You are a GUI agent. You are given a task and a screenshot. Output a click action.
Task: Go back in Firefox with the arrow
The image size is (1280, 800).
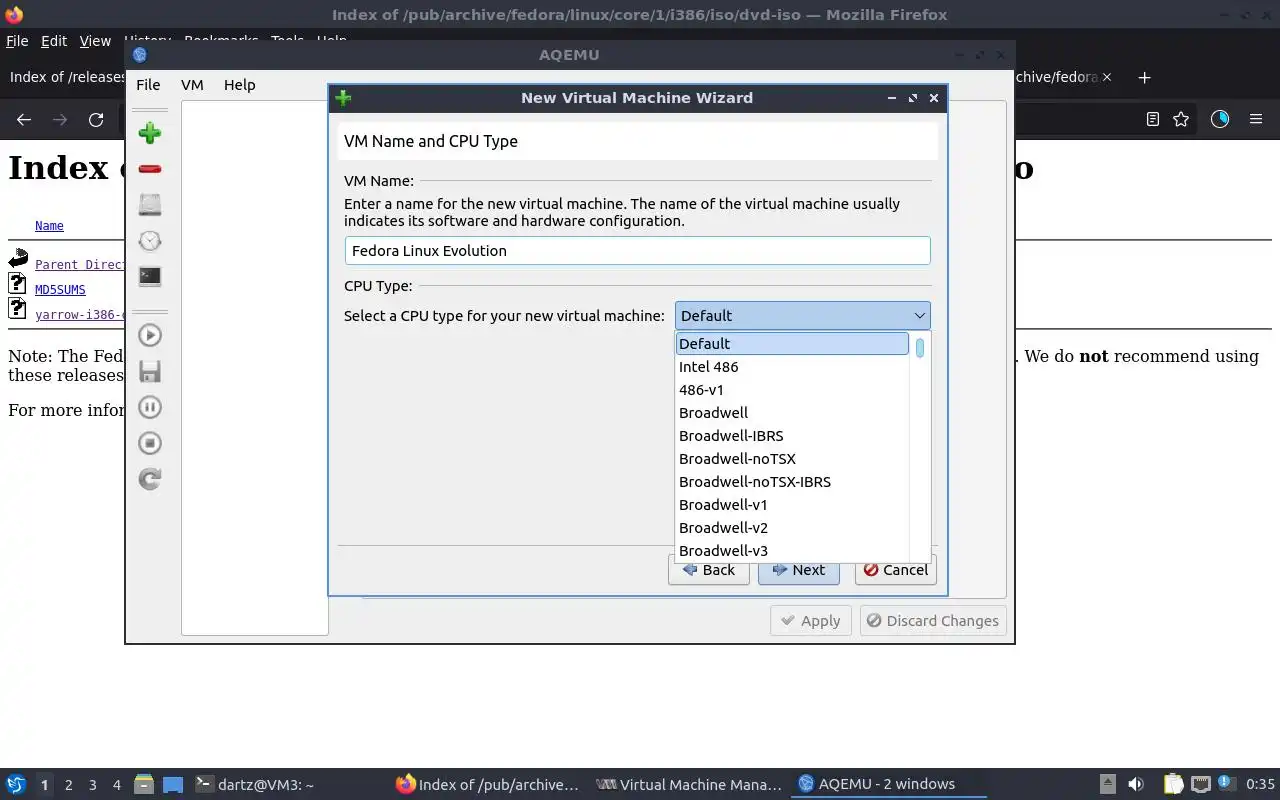(x=24, y=119)
